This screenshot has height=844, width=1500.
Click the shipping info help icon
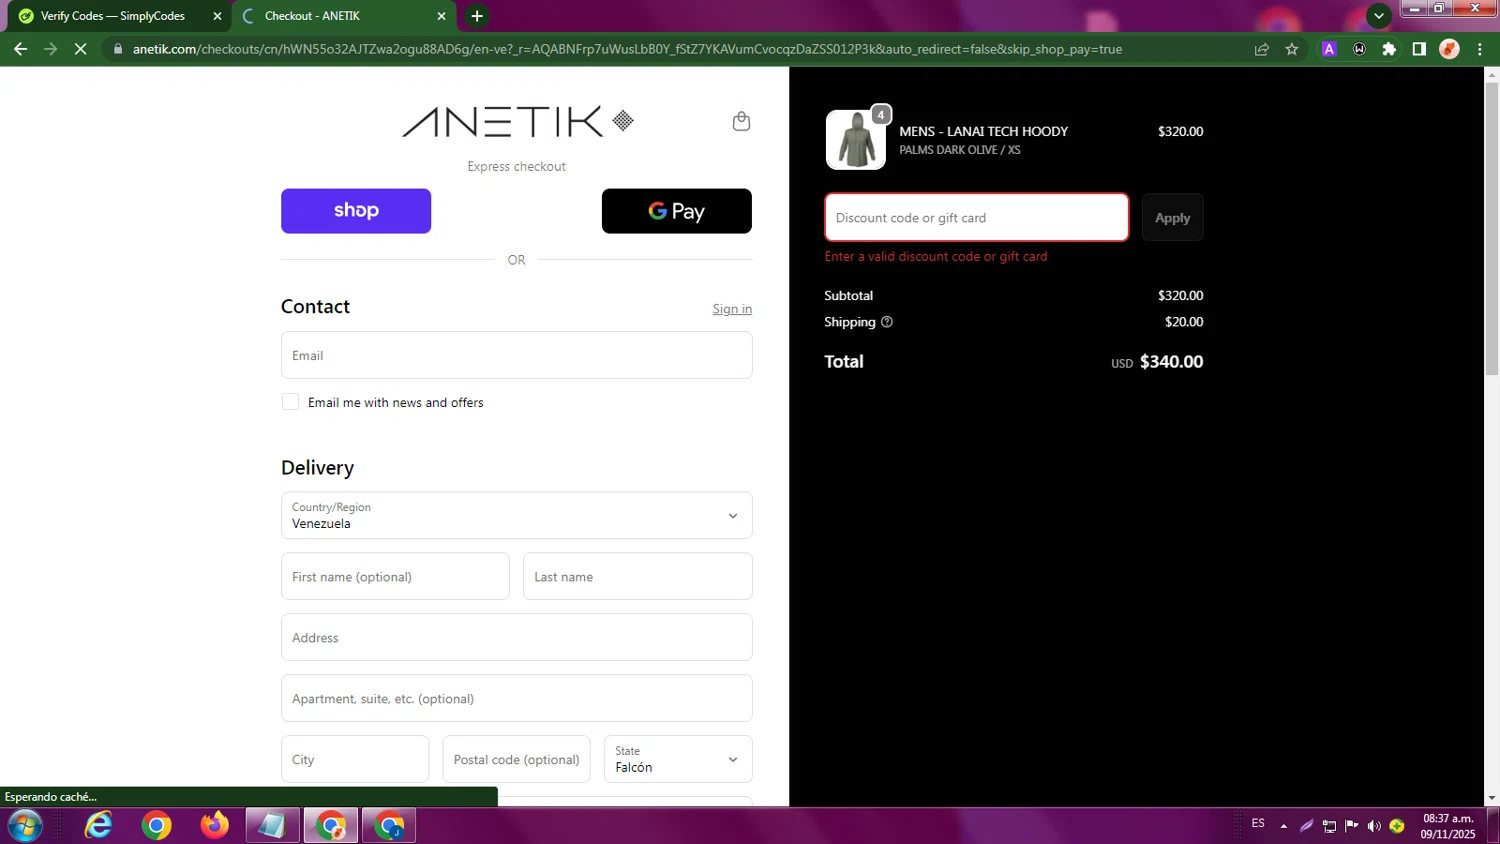point(887,322)
